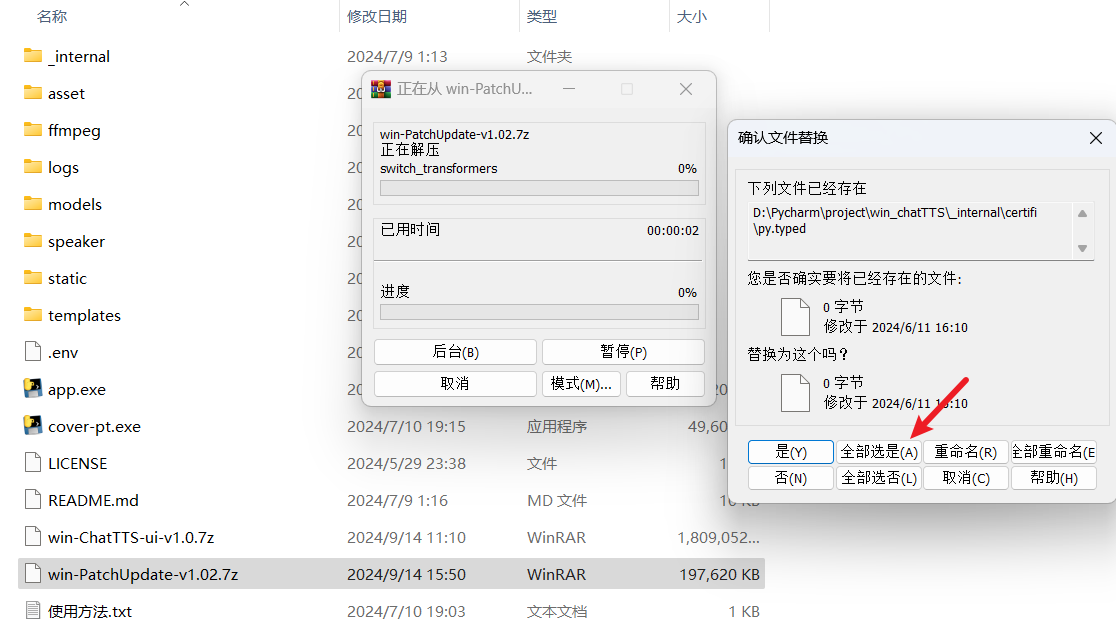
Task: Click the win-ChatTTS-ui-v1.0.7z archive icon
Action: point(33,536)
